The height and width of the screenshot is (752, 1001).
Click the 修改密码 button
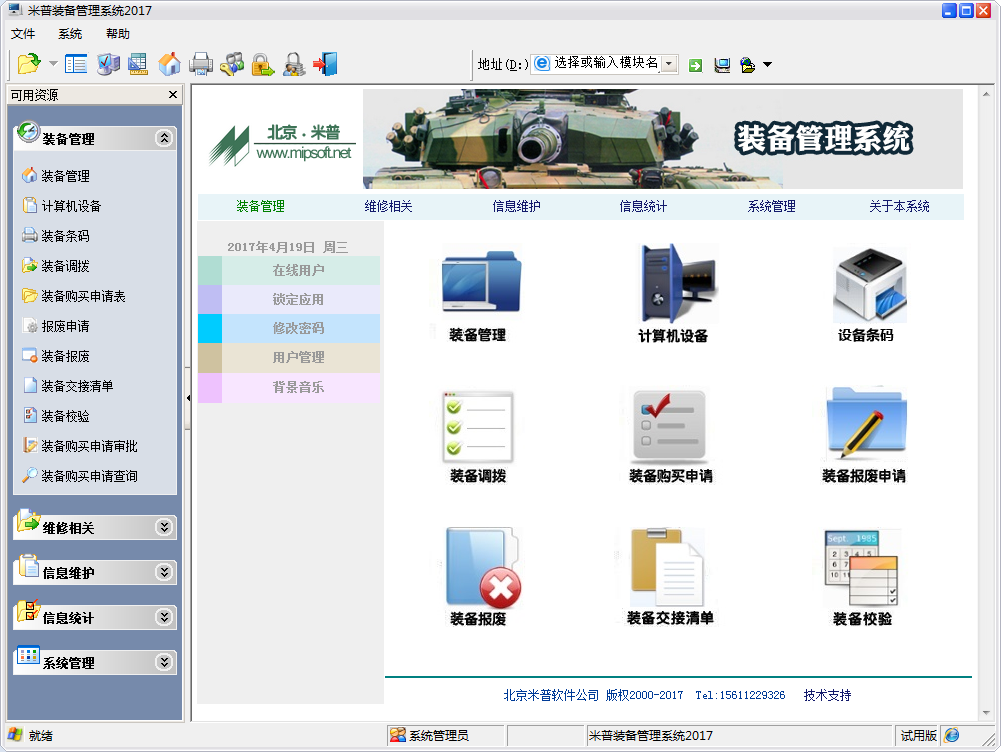[x=289, y=328]
